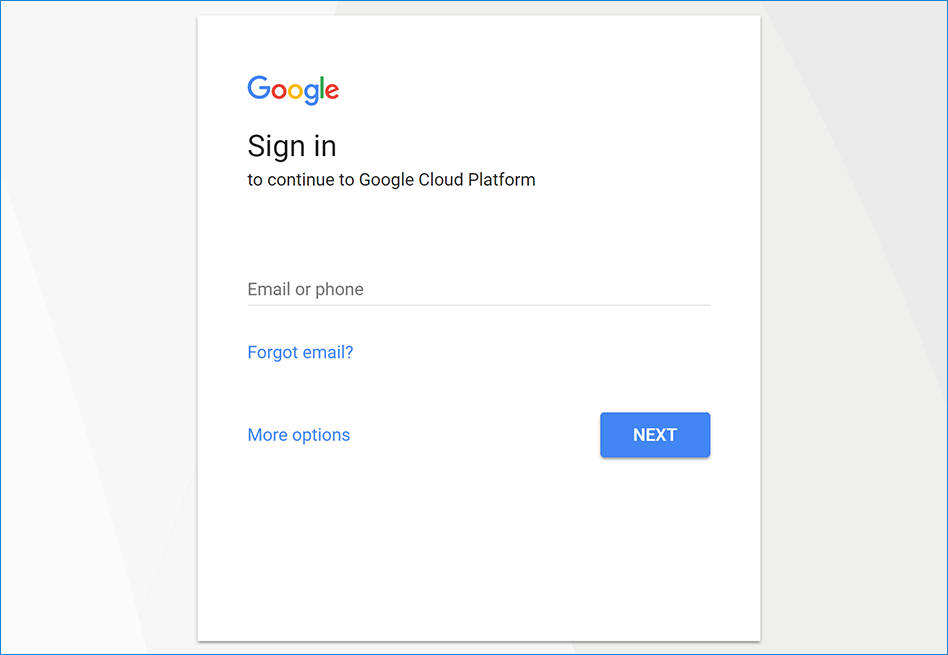Click the word Sign in the heading
Screen dimensions: 948x655
pos(273,146)
